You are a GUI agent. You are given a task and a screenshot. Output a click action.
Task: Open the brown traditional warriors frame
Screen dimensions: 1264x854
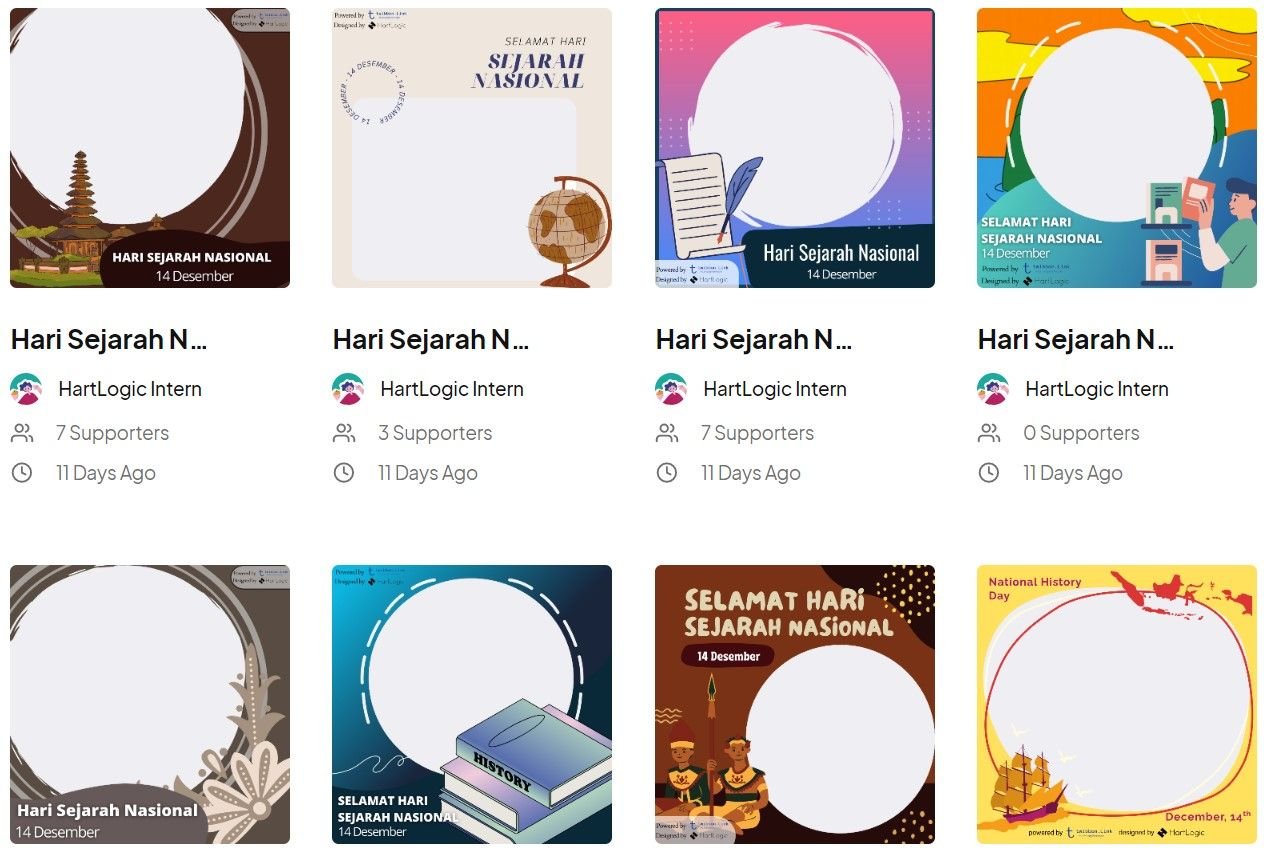[x=795, y=704]
